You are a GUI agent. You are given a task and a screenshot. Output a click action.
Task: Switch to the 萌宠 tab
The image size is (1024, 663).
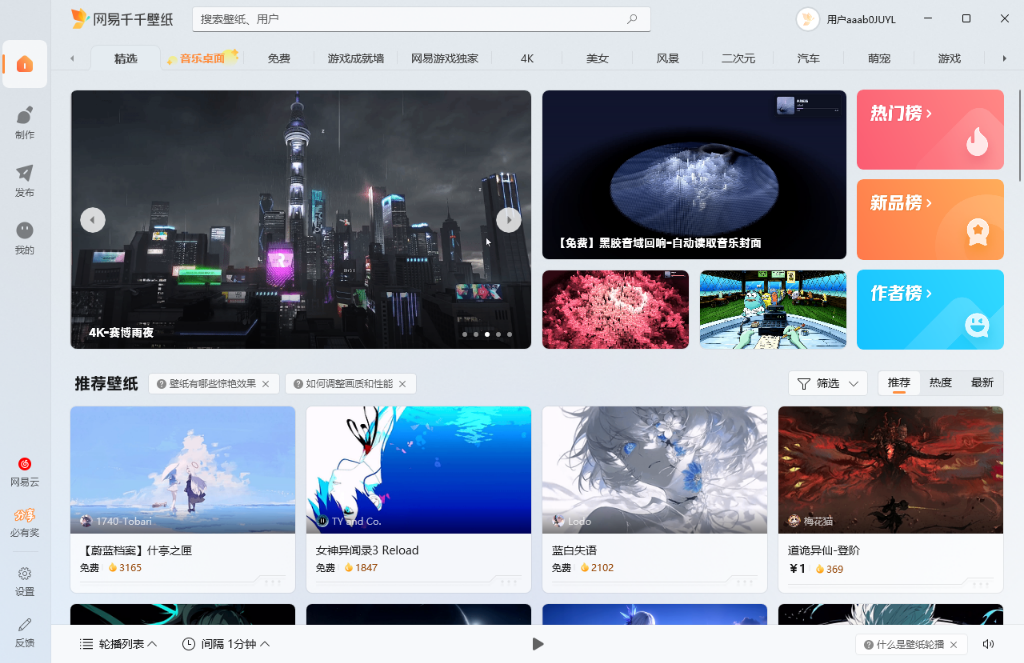click(879, 58)
